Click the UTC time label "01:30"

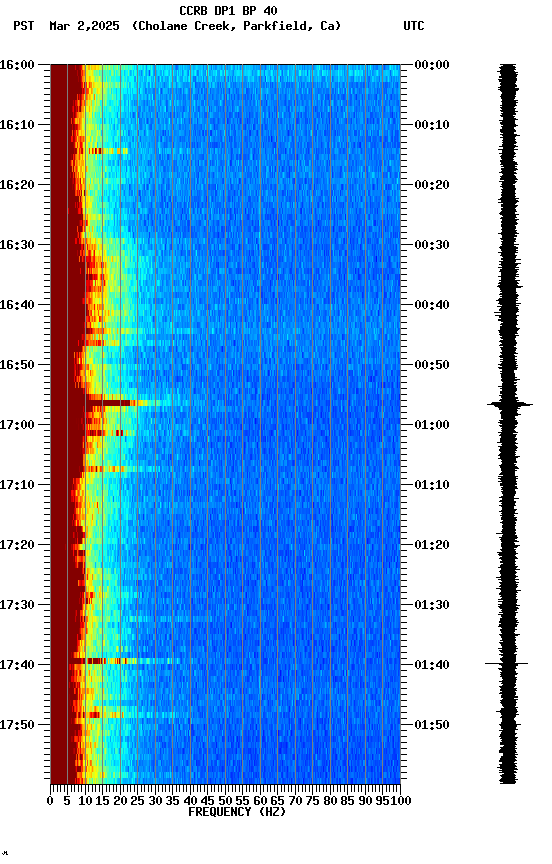[432, 605]
